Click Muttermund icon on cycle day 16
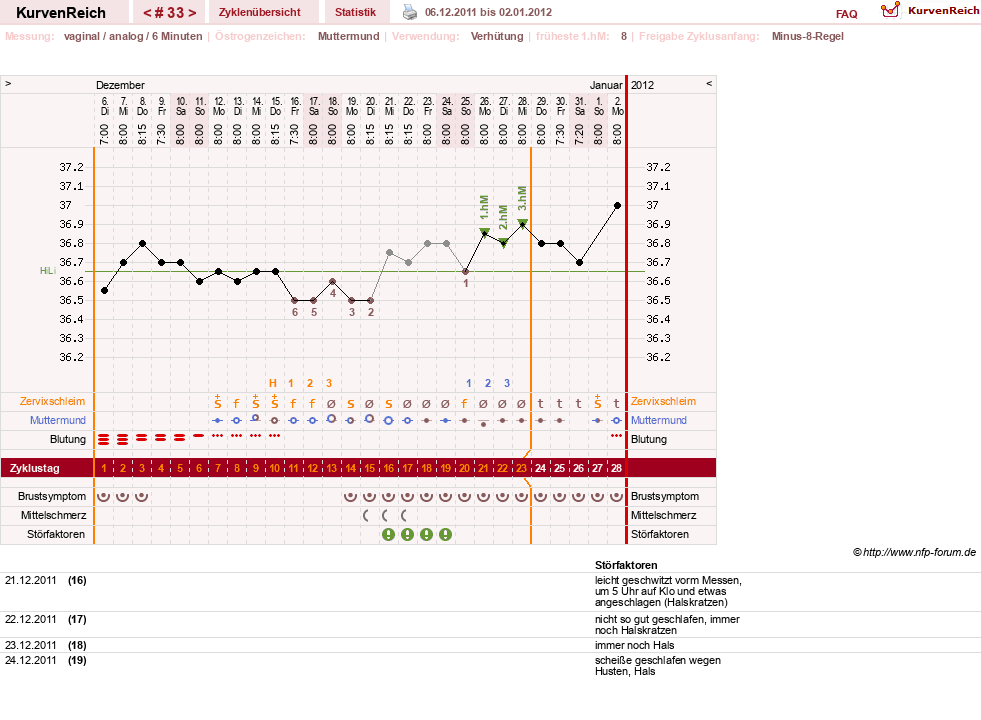 click(389, 421)
